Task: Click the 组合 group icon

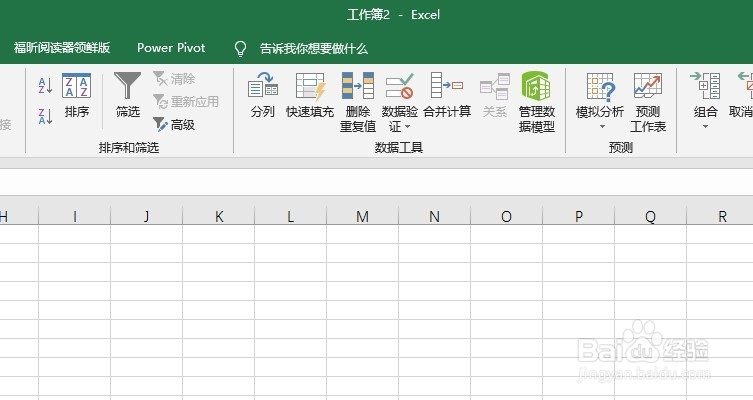Action: tap(705, 86)
